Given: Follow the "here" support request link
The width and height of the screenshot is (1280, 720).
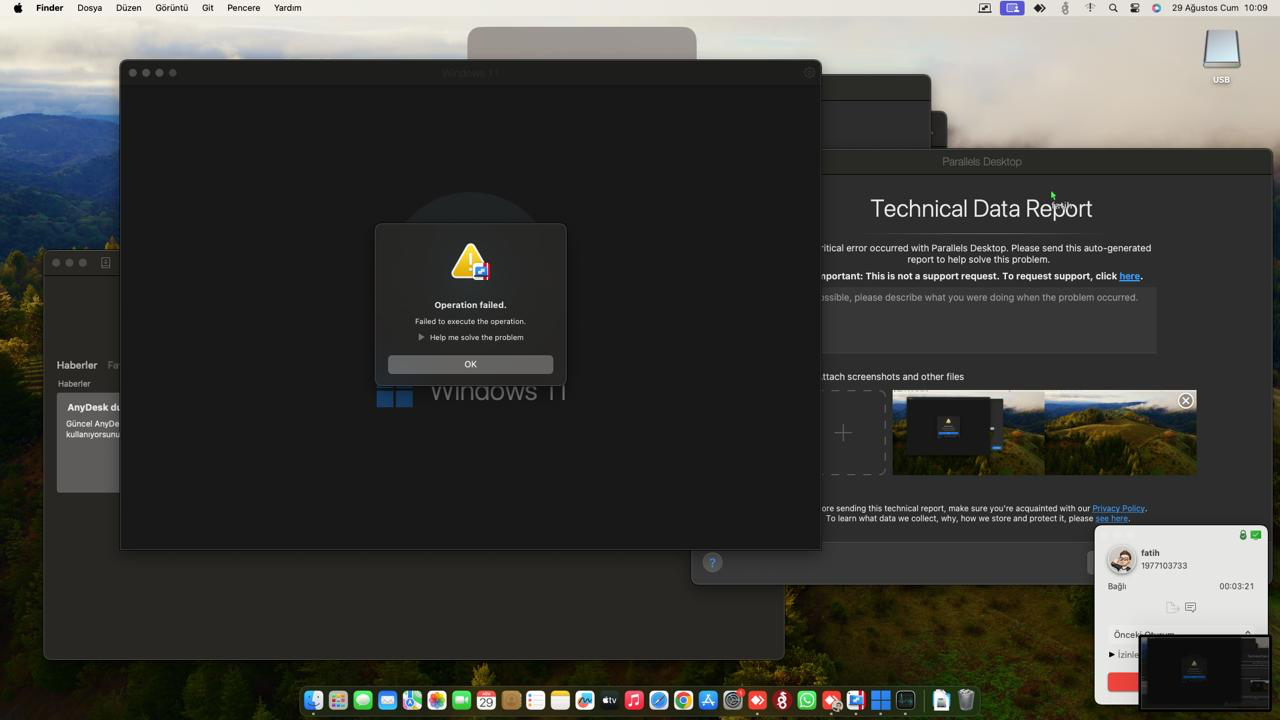Looking at the screenshot, I should point(1129,276).
